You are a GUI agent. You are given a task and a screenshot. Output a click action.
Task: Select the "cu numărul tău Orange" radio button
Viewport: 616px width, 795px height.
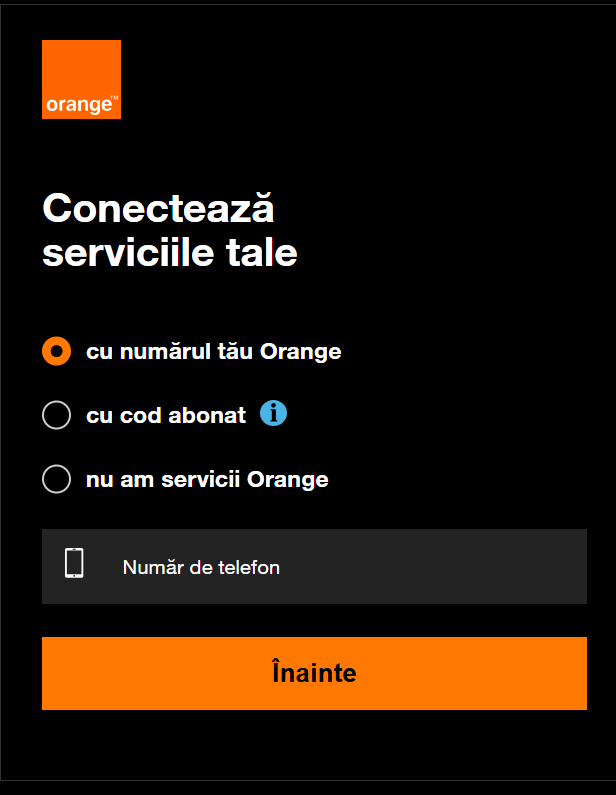57,351
